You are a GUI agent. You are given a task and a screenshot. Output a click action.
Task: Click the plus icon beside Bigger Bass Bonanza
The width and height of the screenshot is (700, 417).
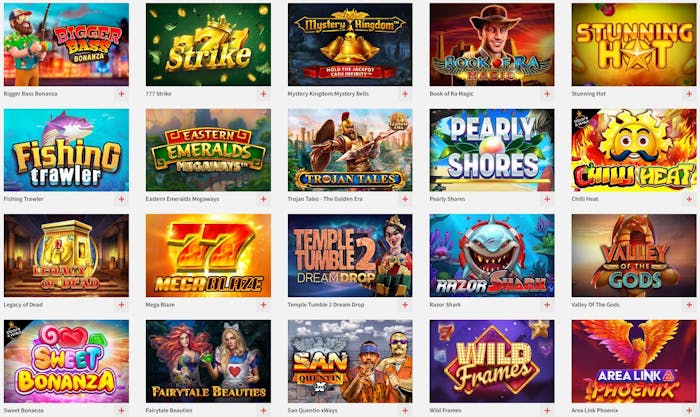(121, 94)
